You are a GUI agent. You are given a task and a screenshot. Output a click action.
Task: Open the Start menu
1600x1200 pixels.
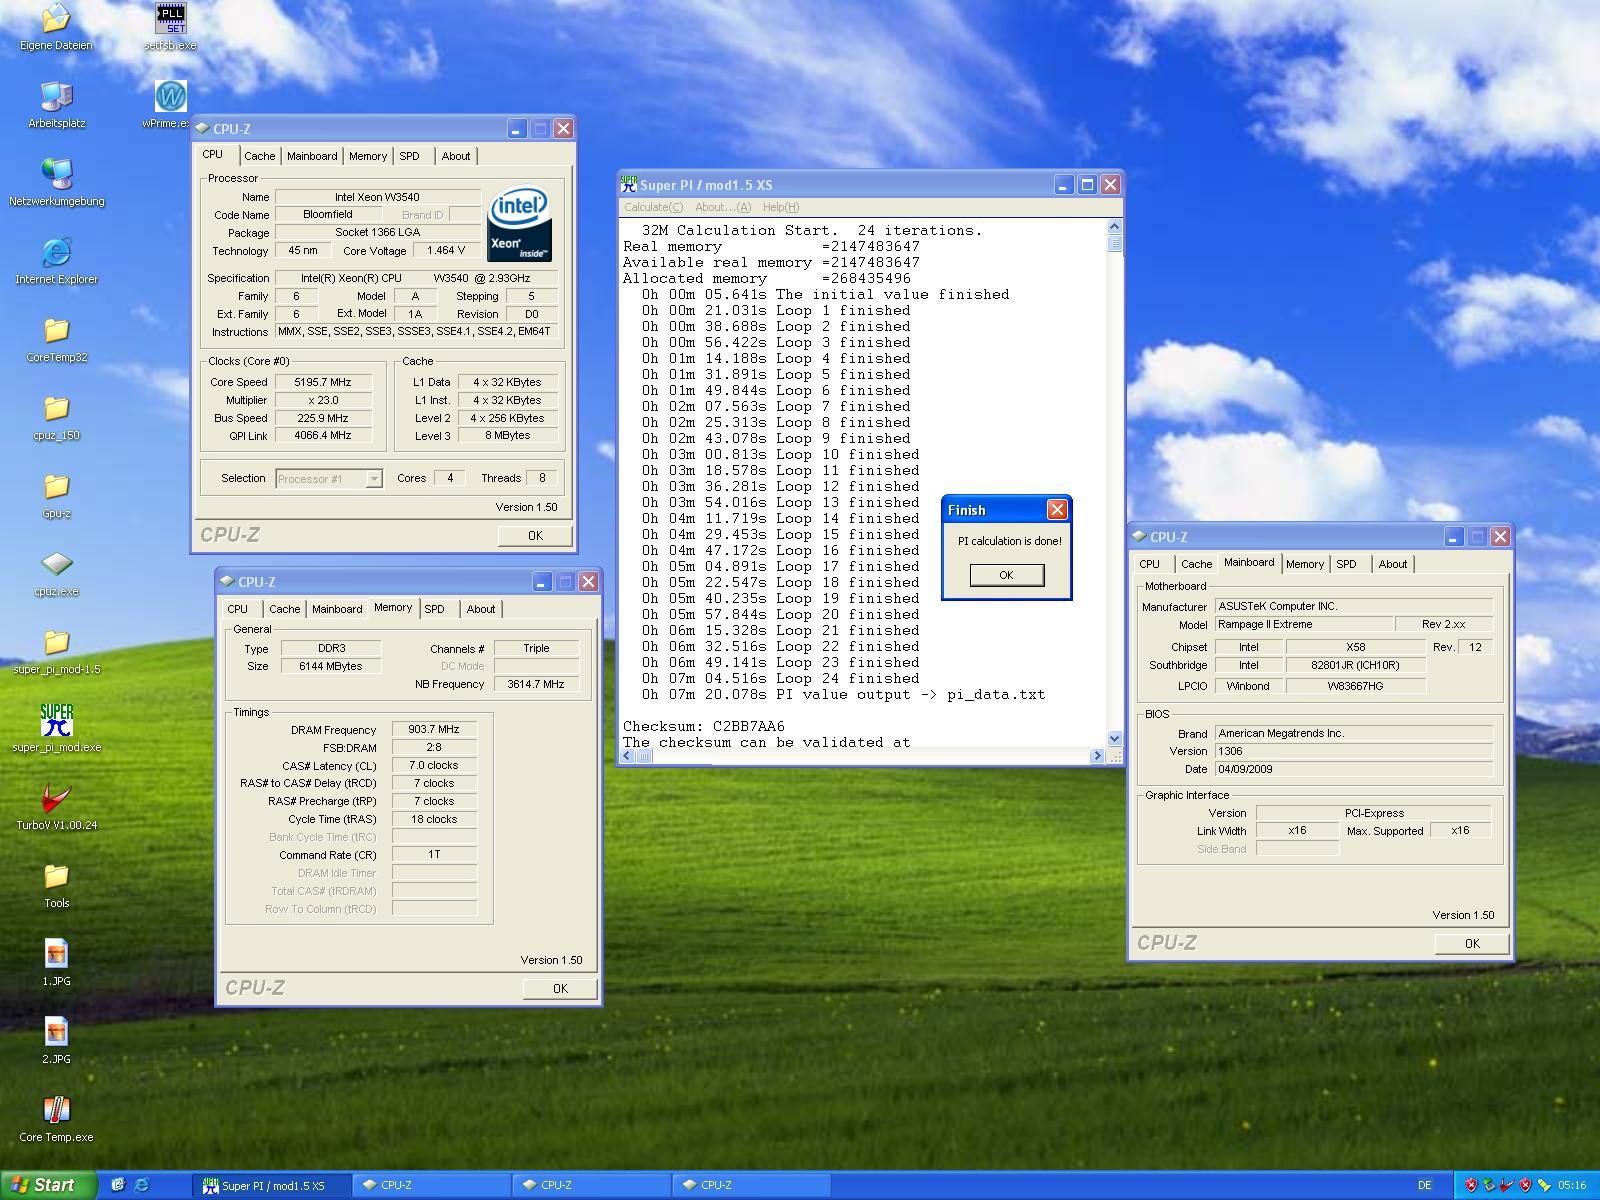pos(48,1185)
